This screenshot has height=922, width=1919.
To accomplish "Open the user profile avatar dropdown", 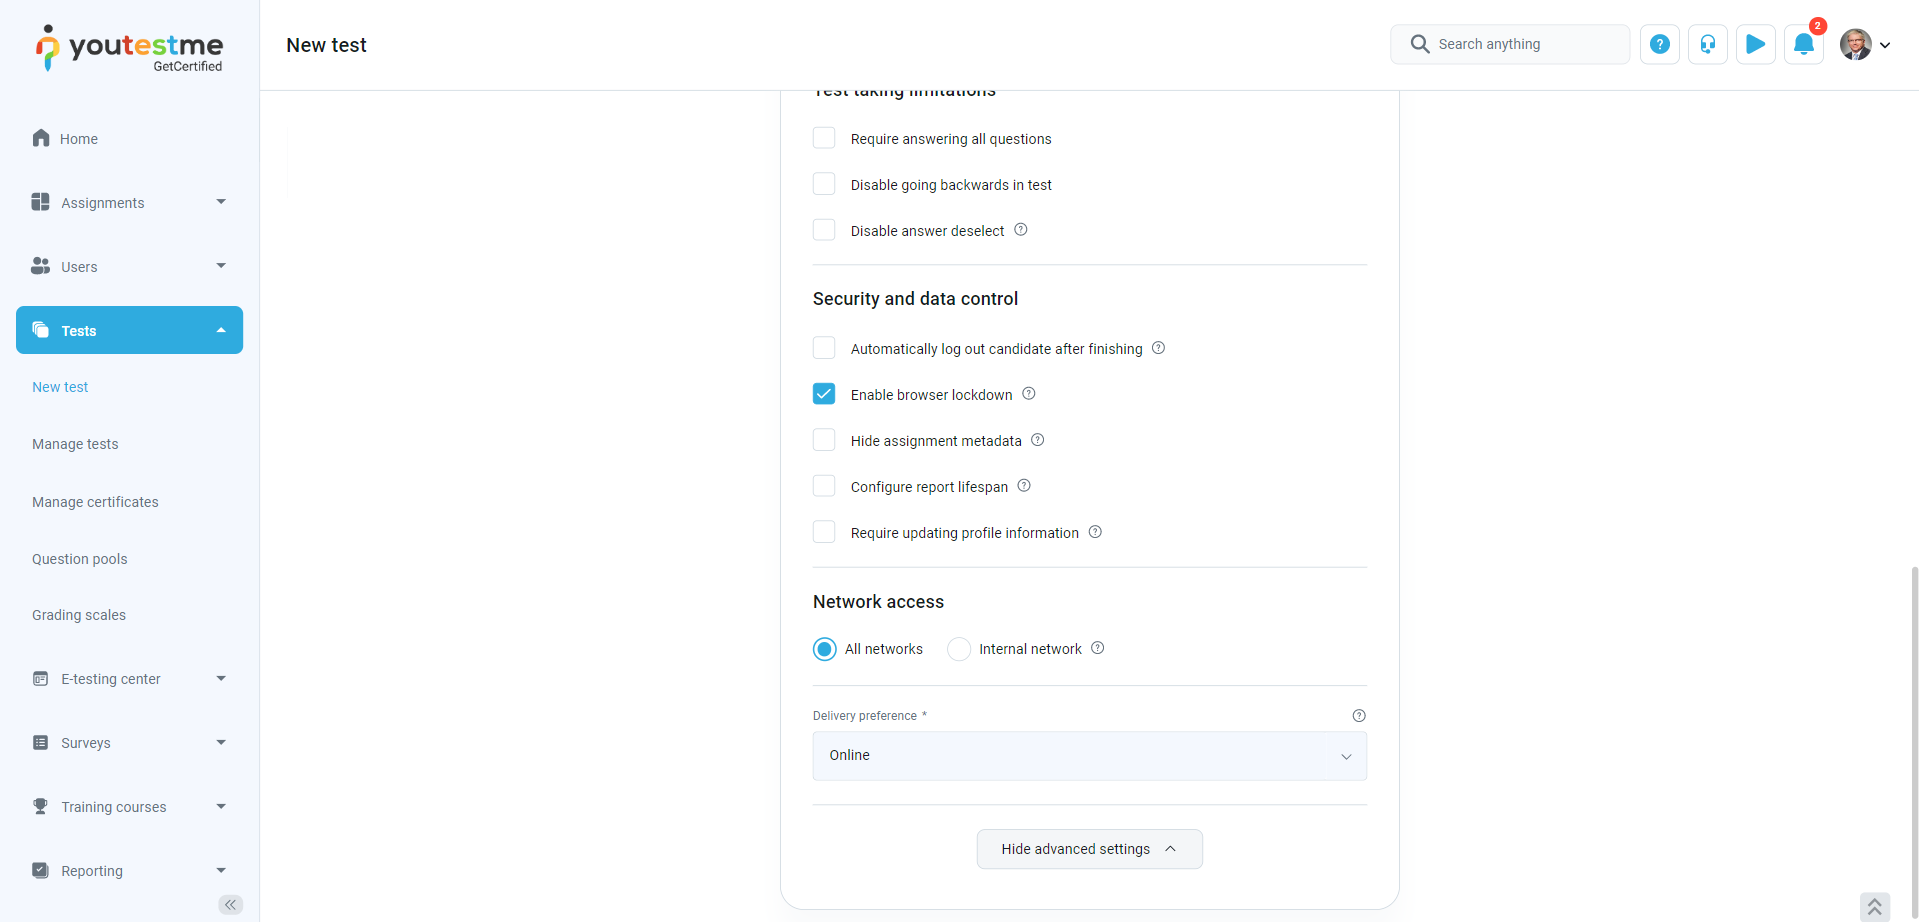I will (1865, 45).
